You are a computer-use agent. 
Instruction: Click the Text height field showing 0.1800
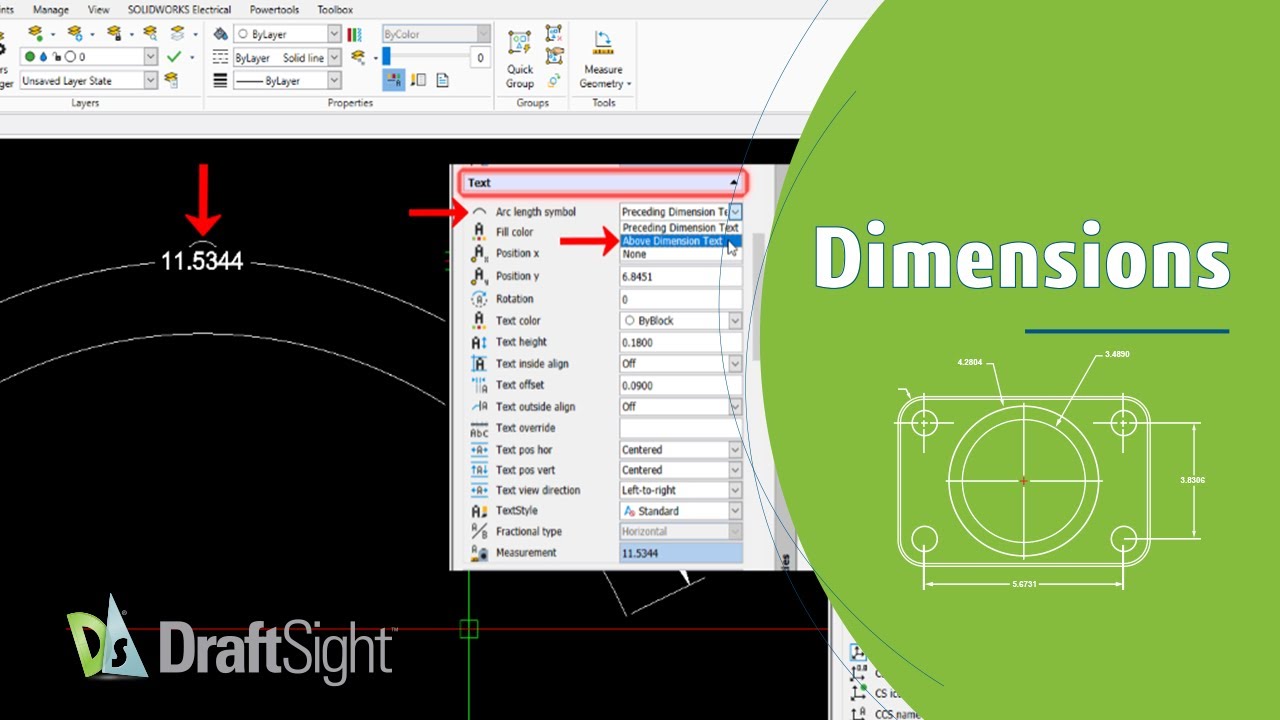[681, 342]
